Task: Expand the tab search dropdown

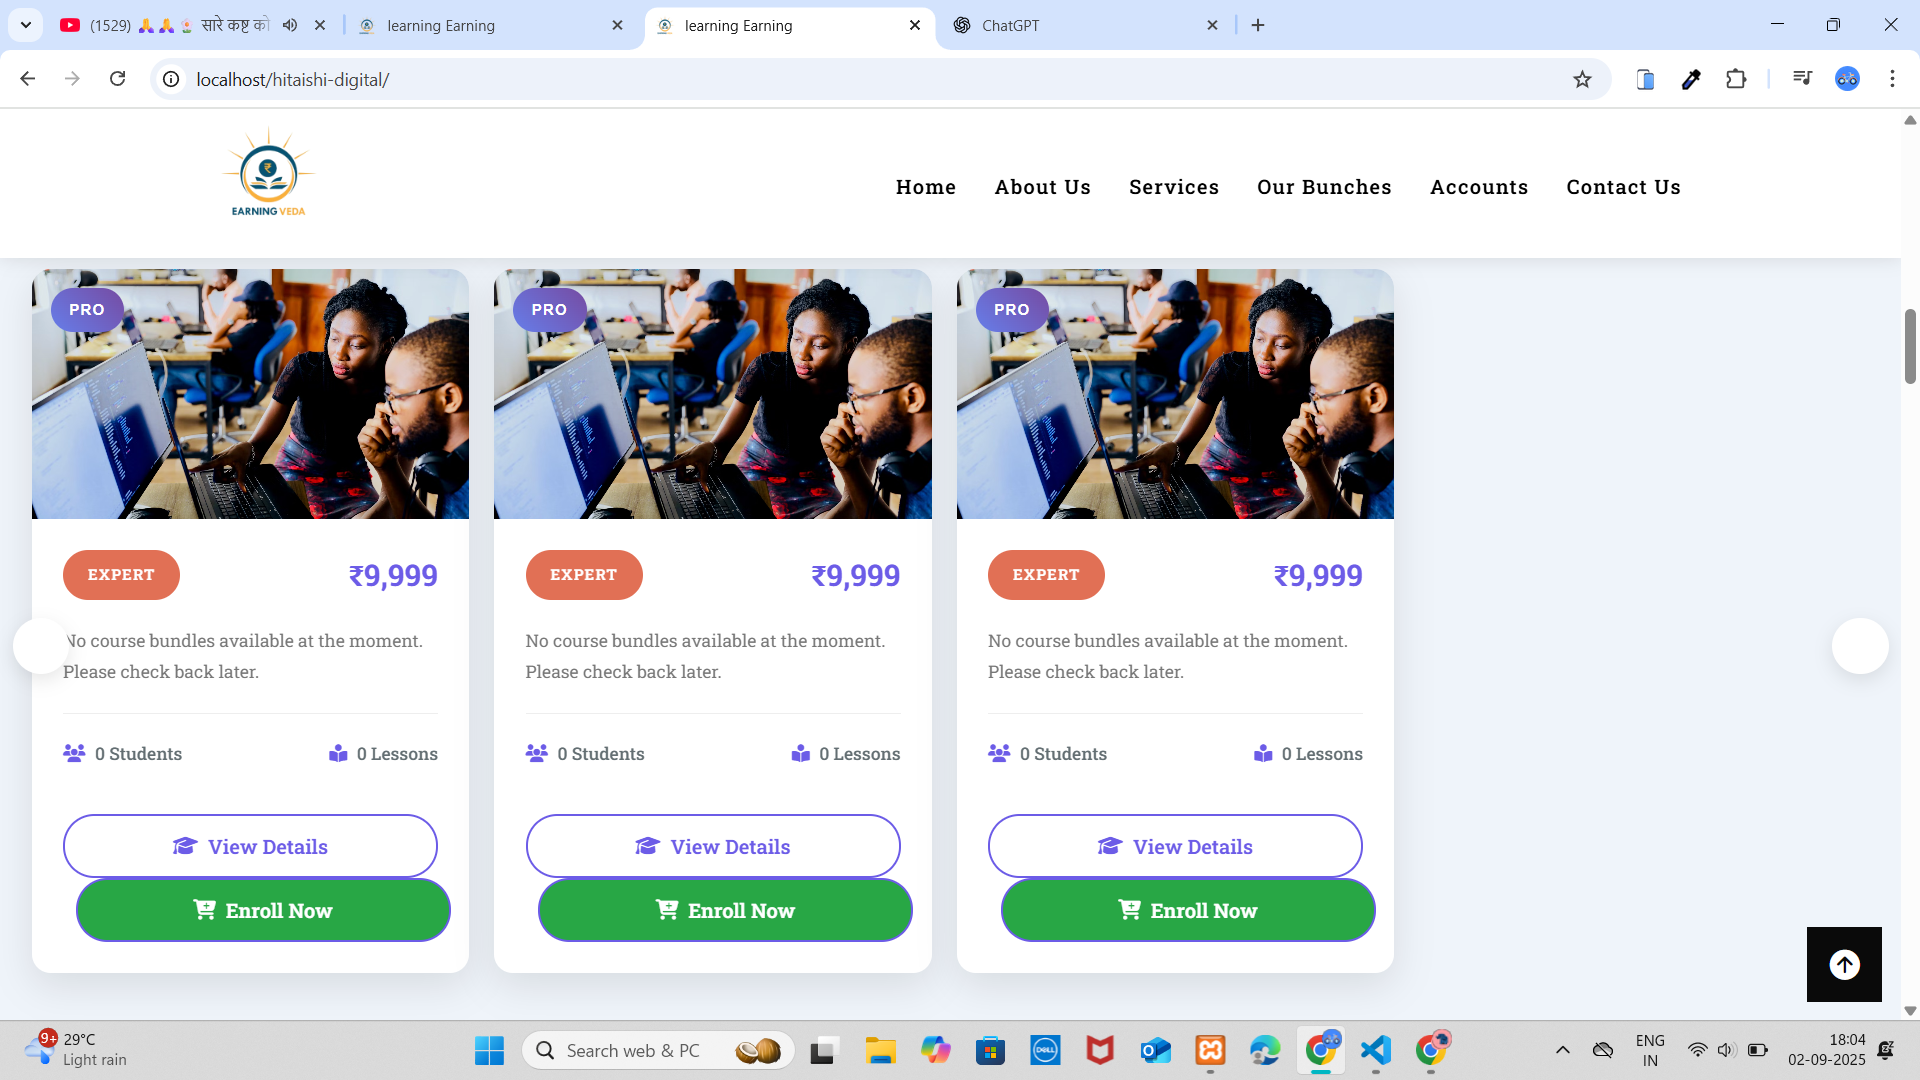Action: (26, 25)
